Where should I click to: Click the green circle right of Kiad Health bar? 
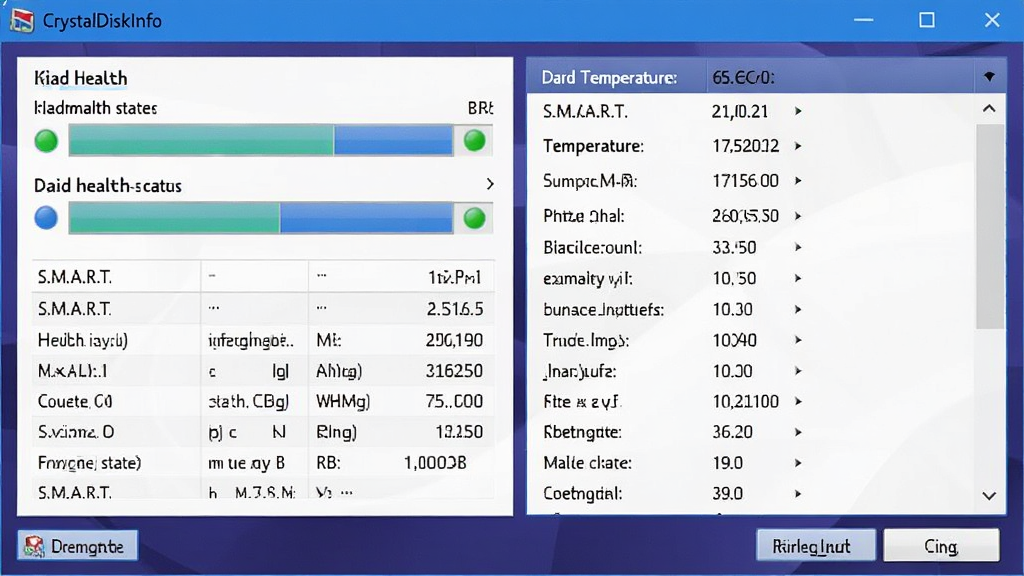(475, 140)
